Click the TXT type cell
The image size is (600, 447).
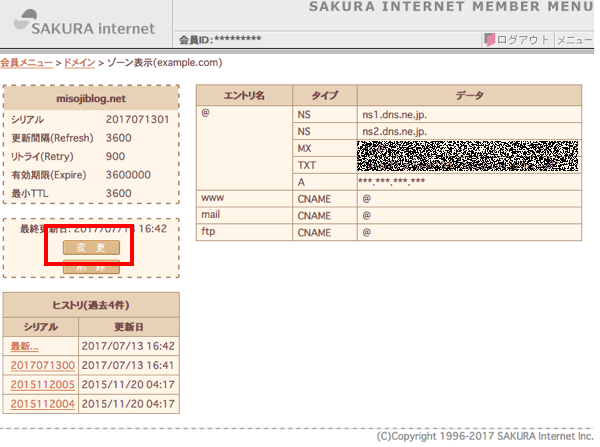coord(324,165)
